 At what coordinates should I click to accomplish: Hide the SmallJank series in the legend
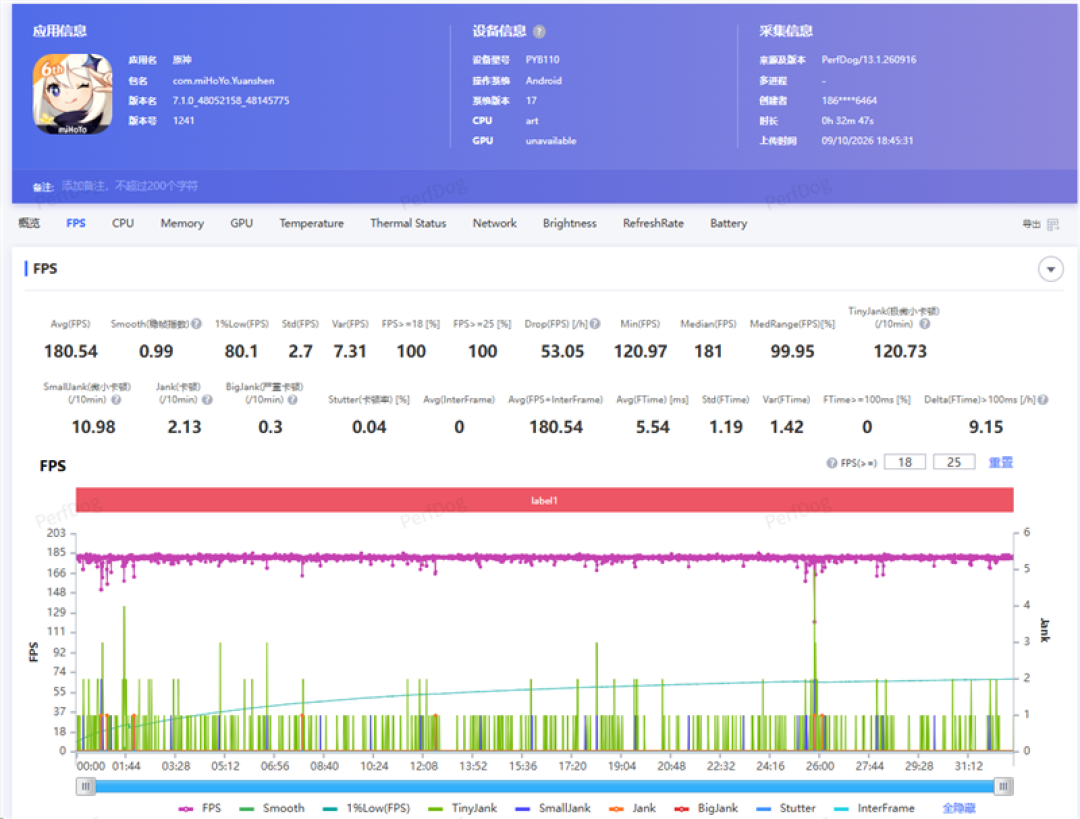(x=552, y=808)
